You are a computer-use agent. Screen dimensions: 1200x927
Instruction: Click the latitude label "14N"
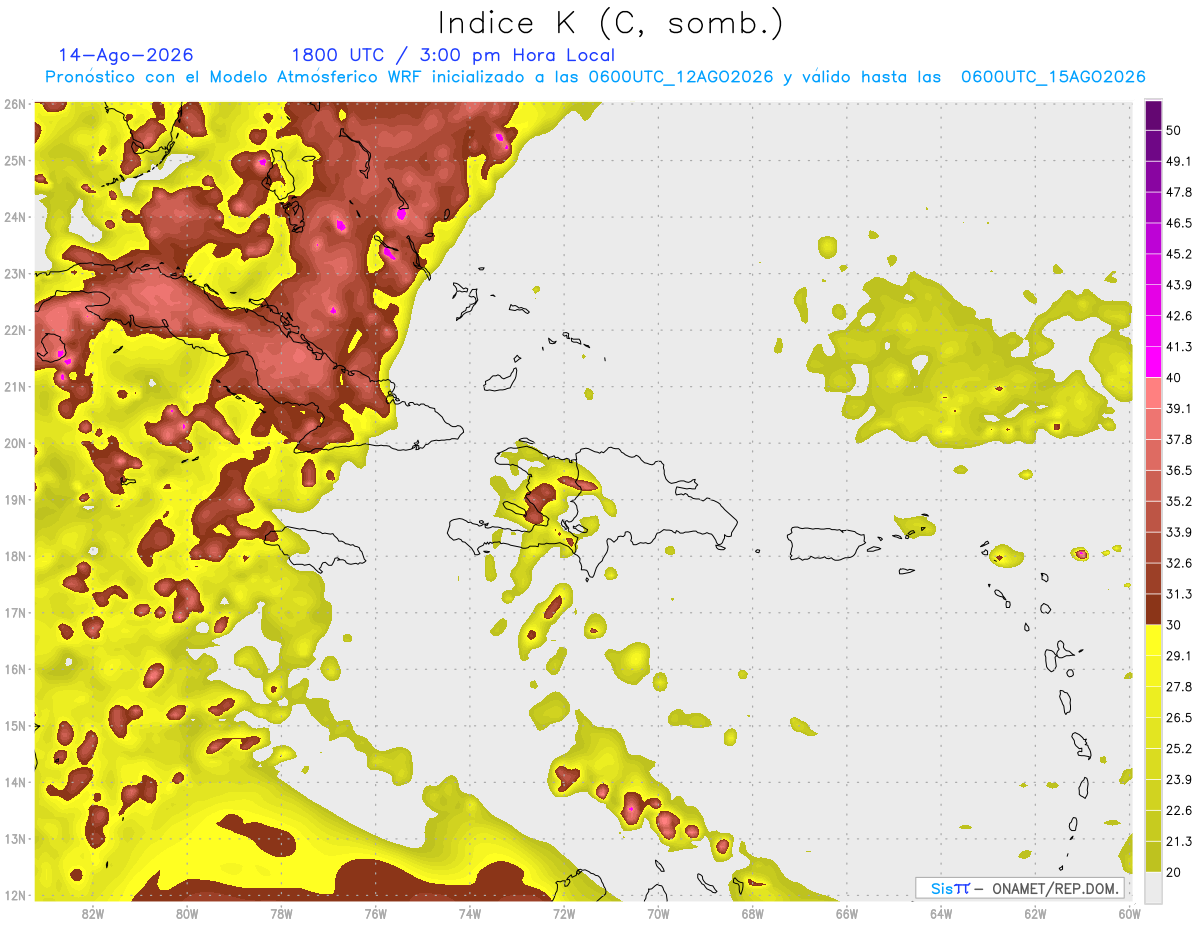[15, 782]
